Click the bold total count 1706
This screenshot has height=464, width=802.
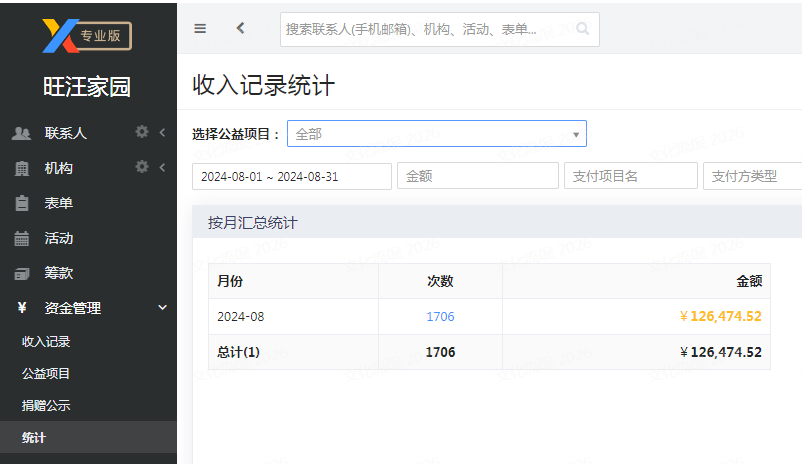pos(440,352)
